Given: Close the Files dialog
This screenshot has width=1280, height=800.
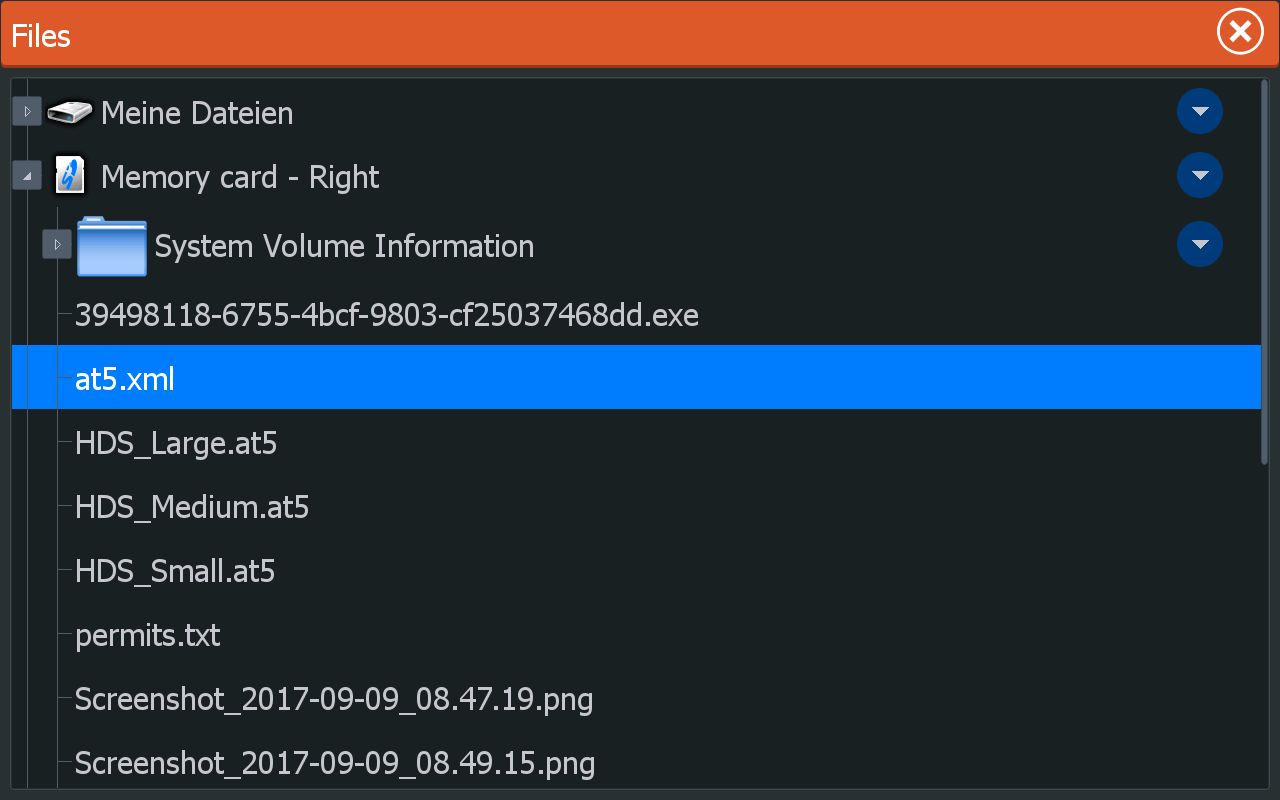Looking at the screenshot, I should tap(1240, 33).
